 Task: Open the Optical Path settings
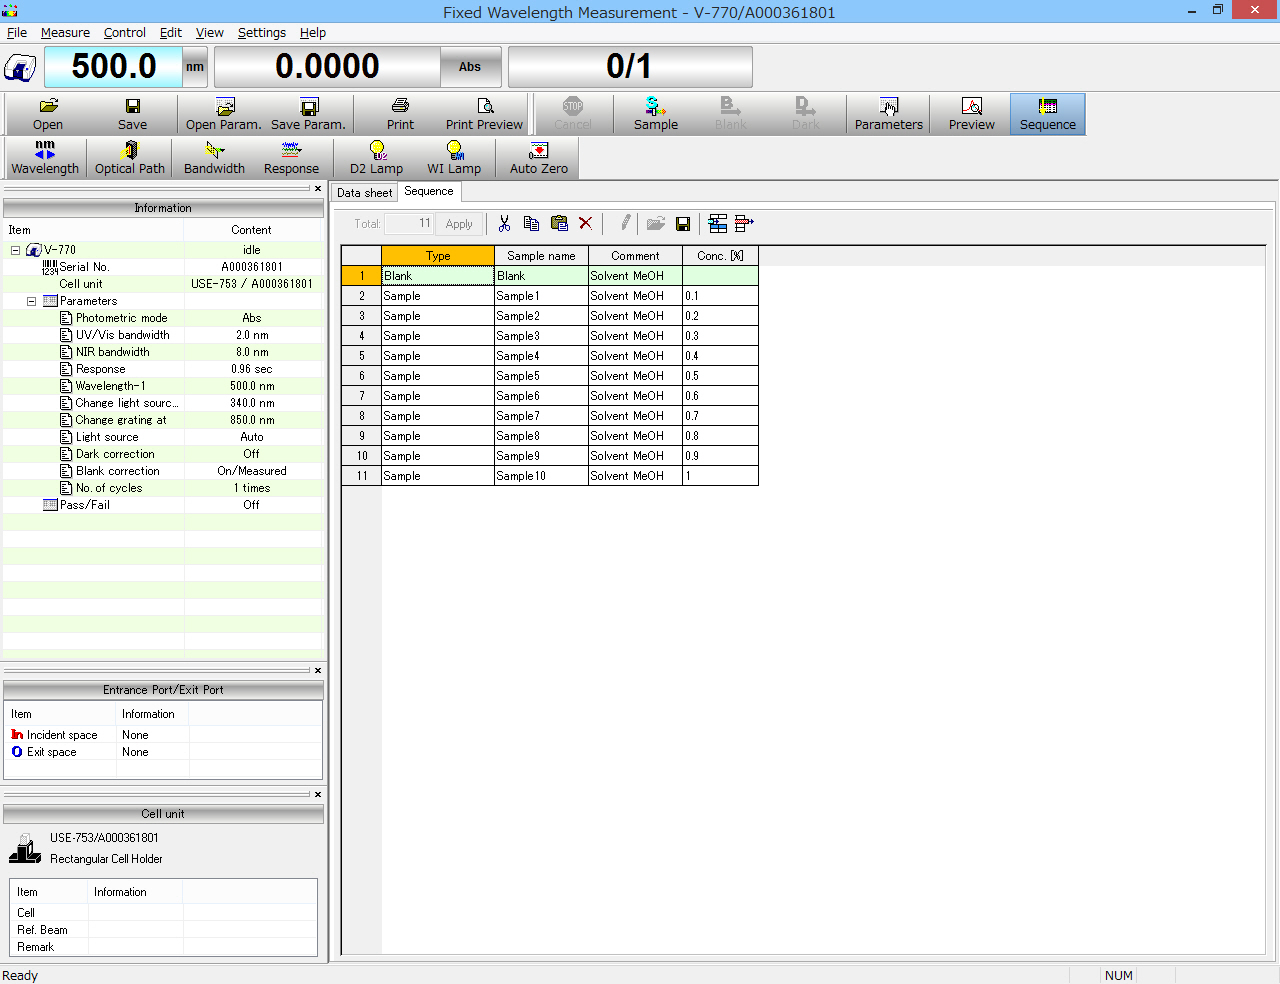pyautogui.click(x=129, y=157)
